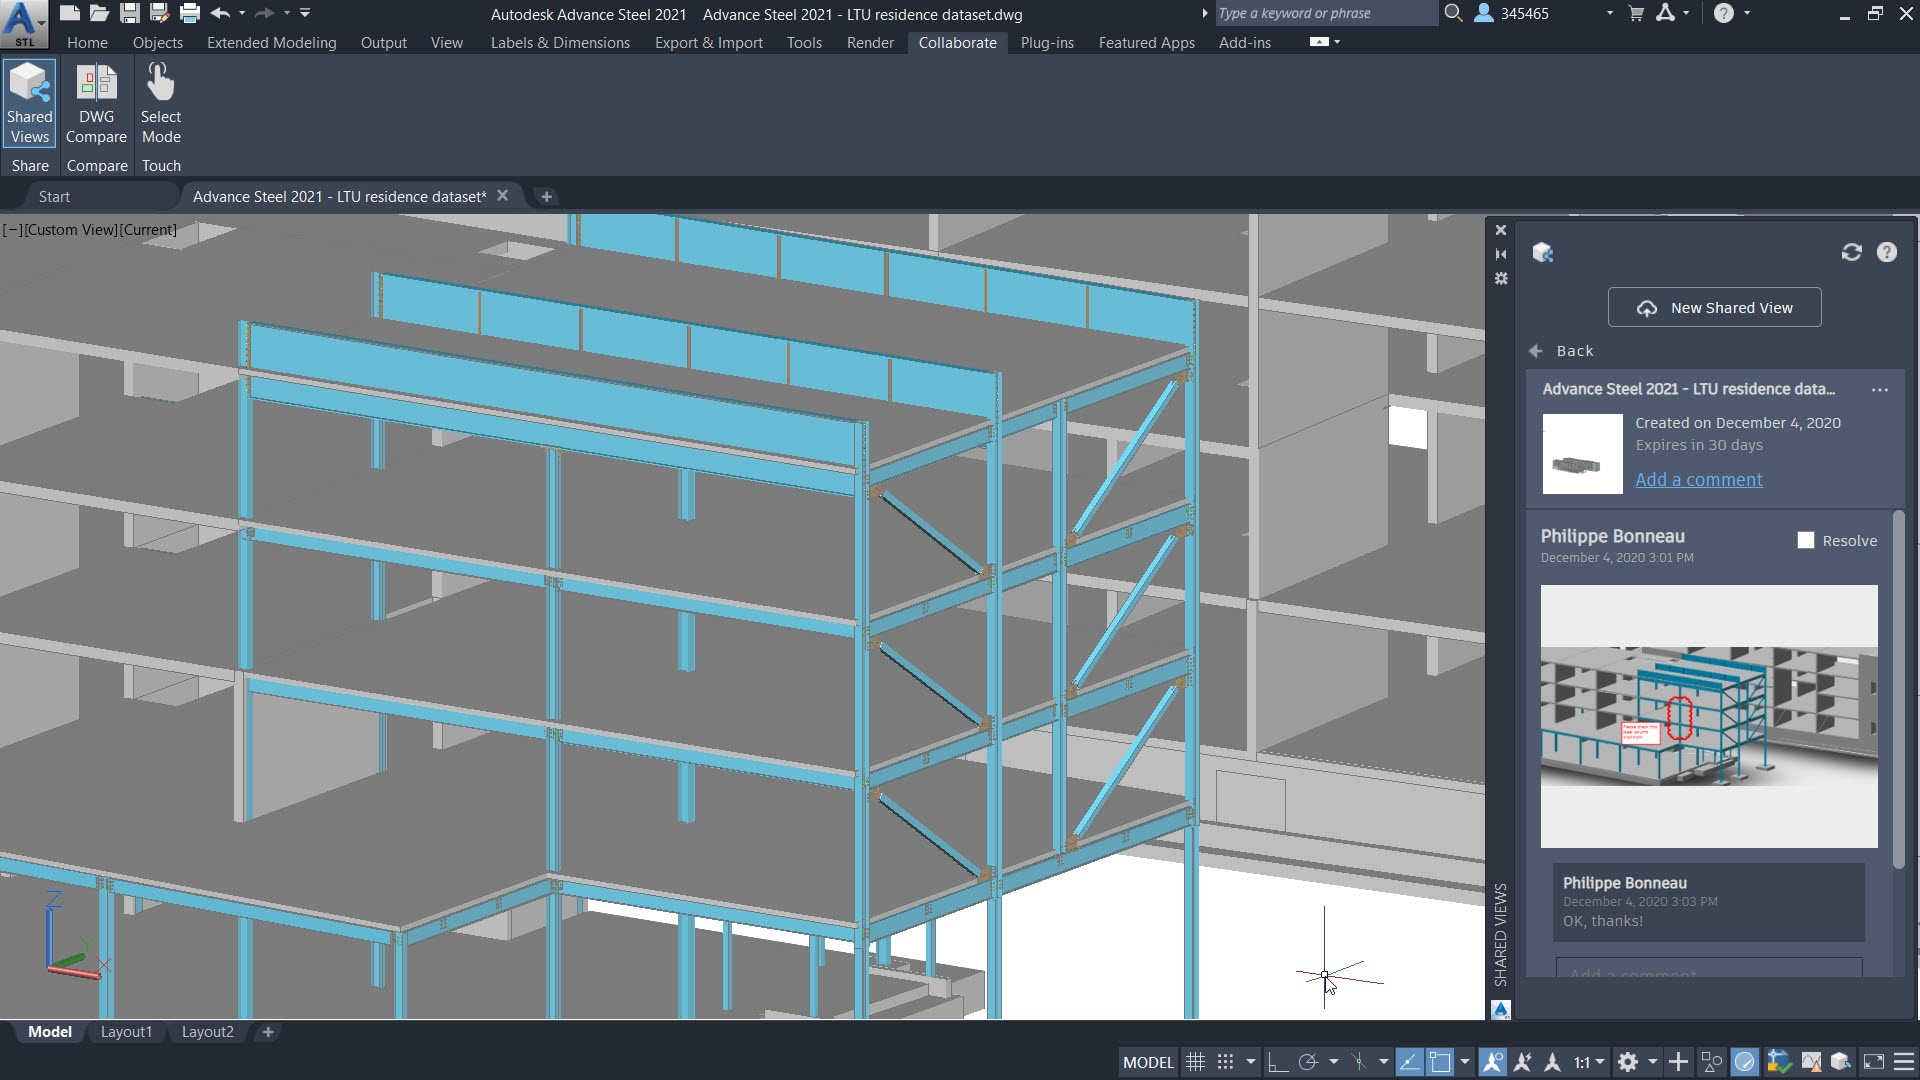Screen dimensions: 1920x1080
Task: Switch to the Layout1 tab
Action: [x=126, y=1032]
